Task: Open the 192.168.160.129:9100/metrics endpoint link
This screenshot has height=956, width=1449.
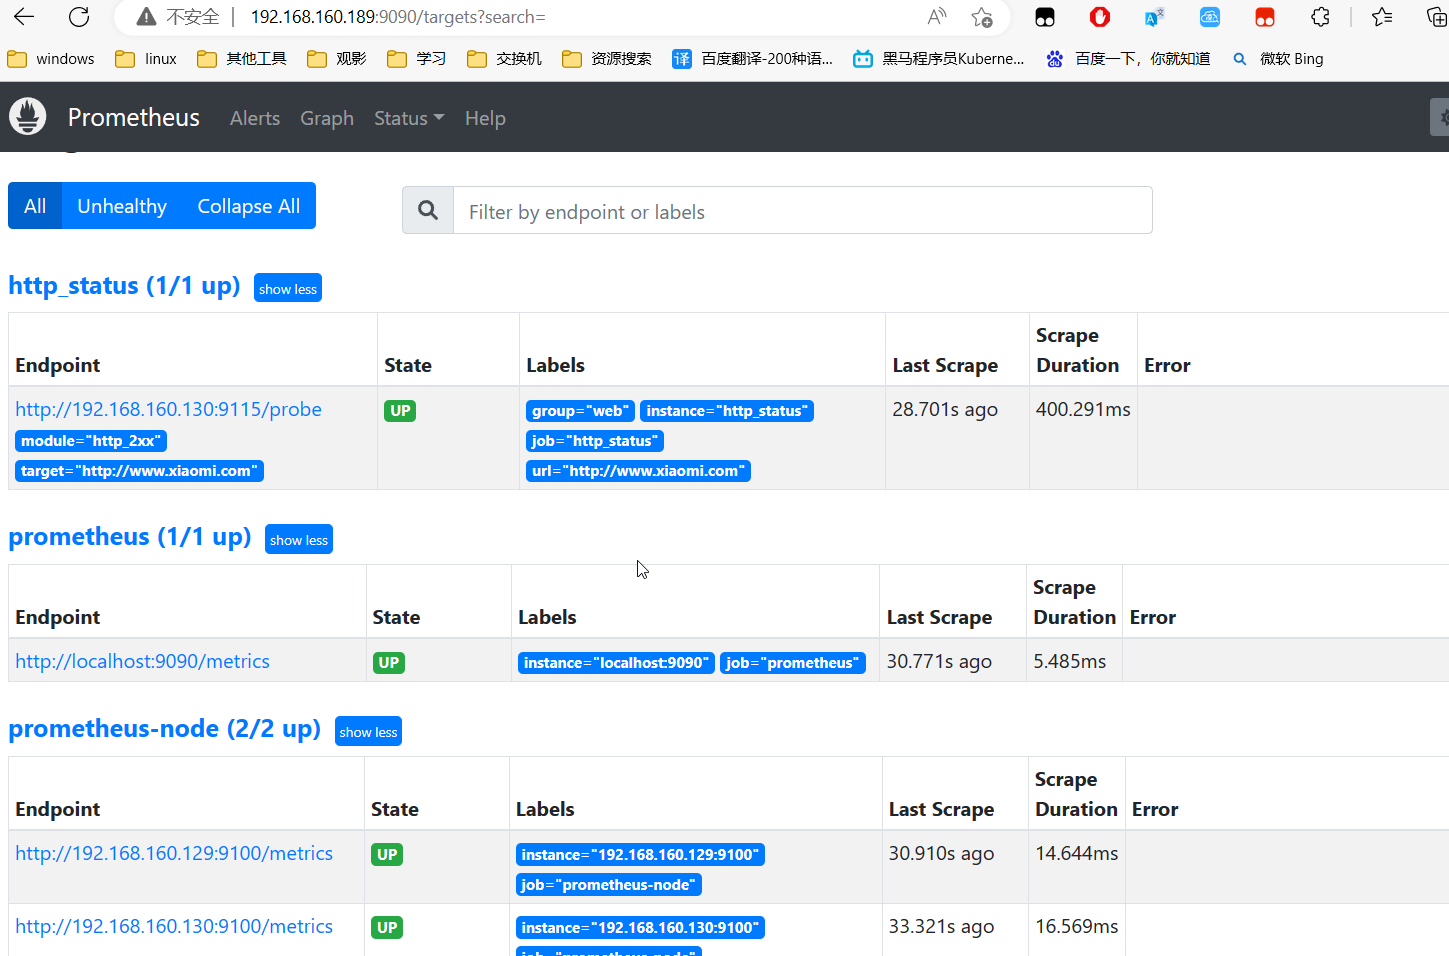Action: [x=174, y=853]
